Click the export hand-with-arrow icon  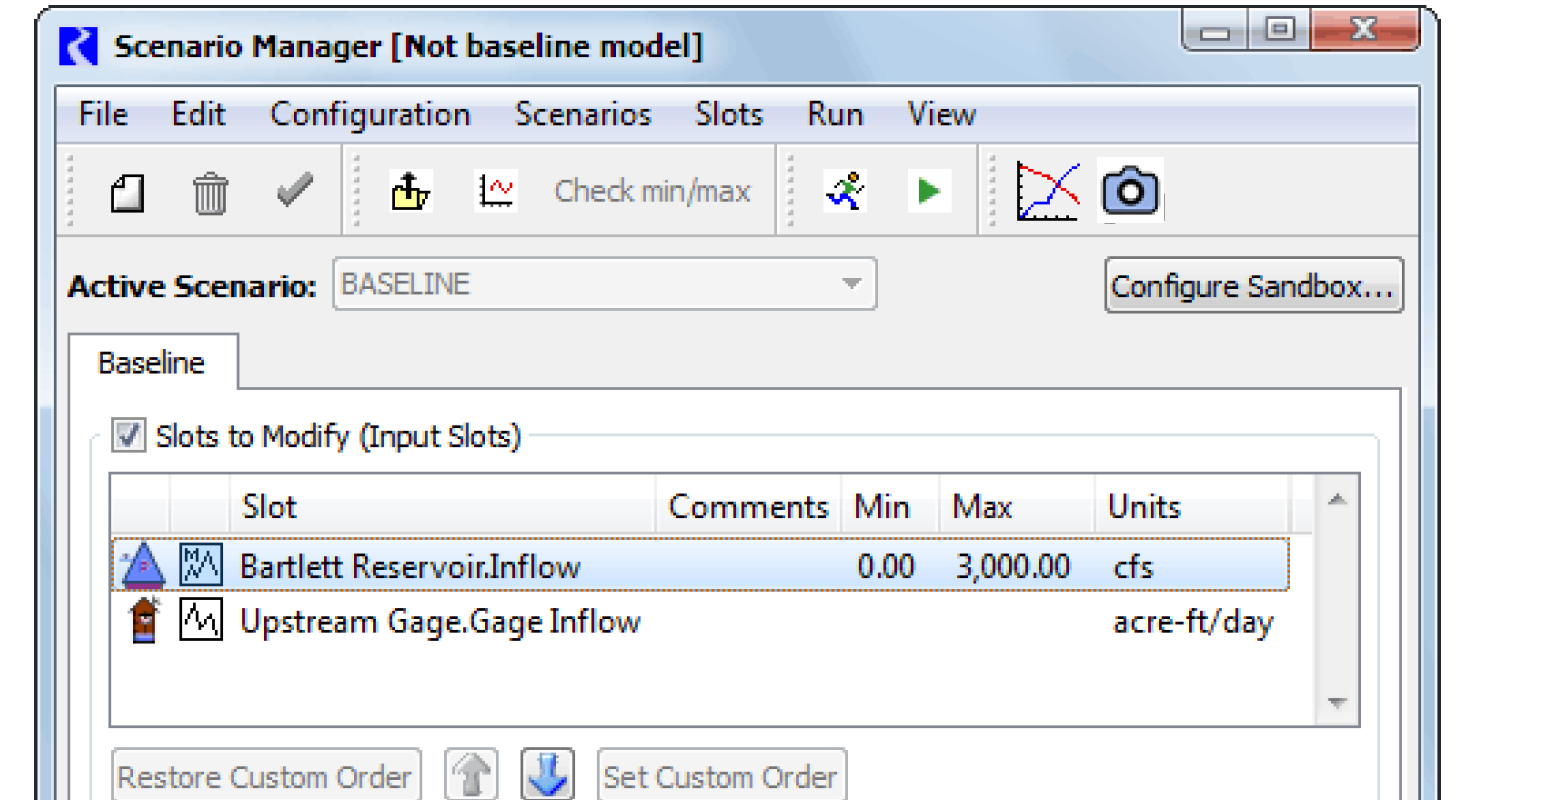point(410,191)
